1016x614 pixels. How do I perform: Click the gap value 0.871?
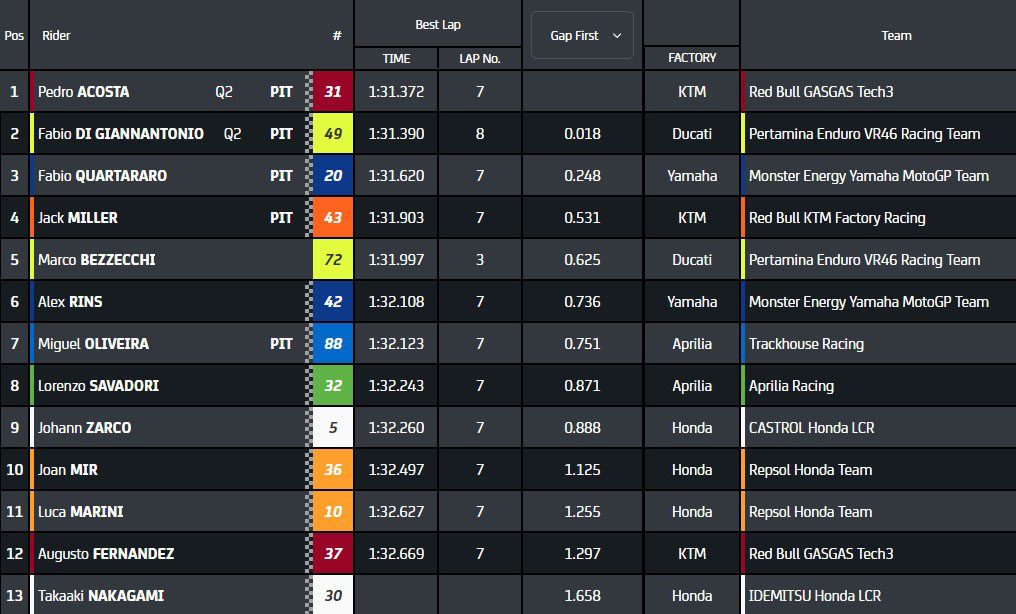coord(582,386)
